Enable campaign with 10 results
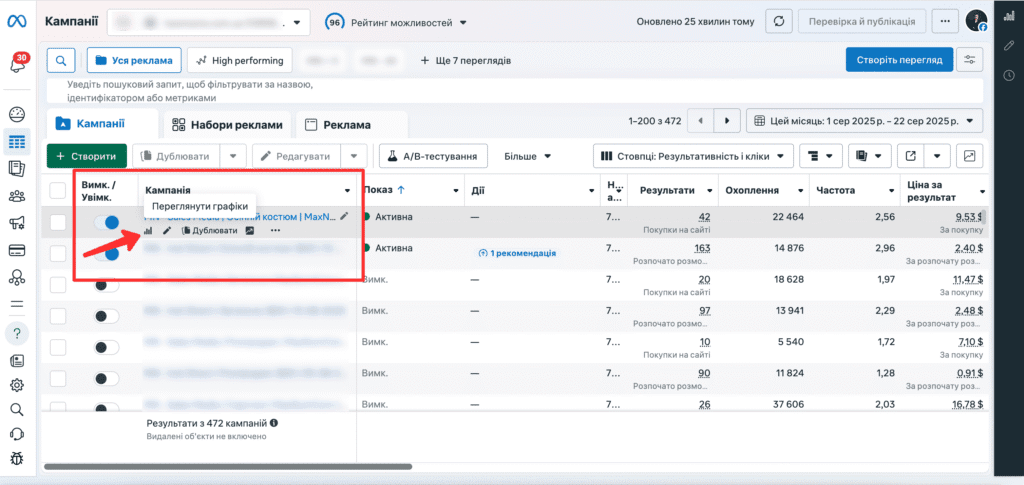This screenshot has height=485, width=1024. [x=106, y=347]
